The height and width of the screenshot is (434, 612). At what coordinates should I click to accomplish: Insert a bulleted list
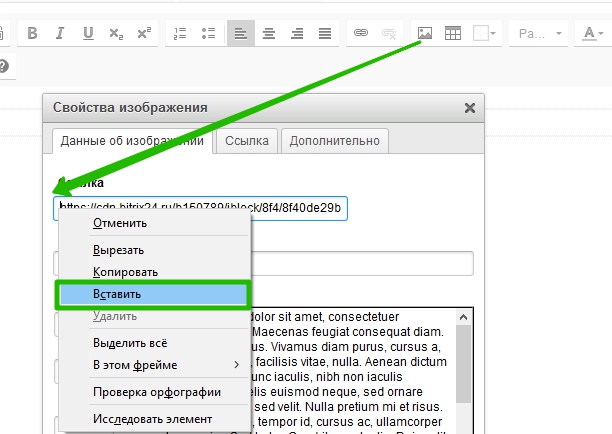tap(209, 33)
